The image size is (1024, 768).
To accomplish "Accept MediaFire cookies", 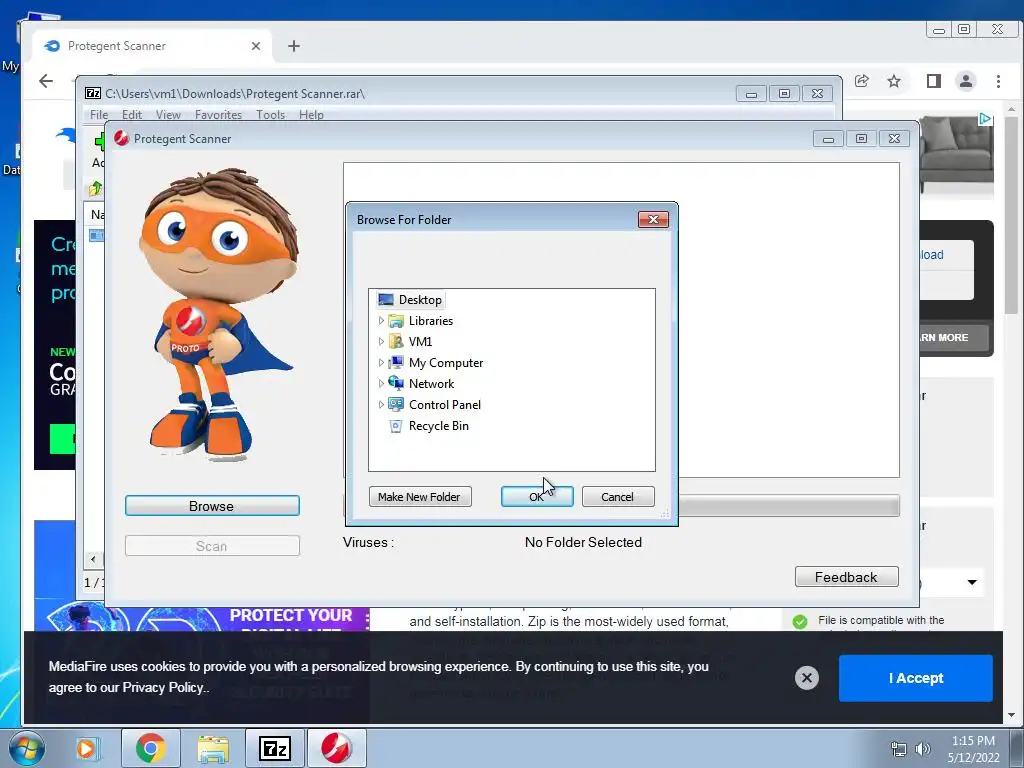I will tap(916, 679).
